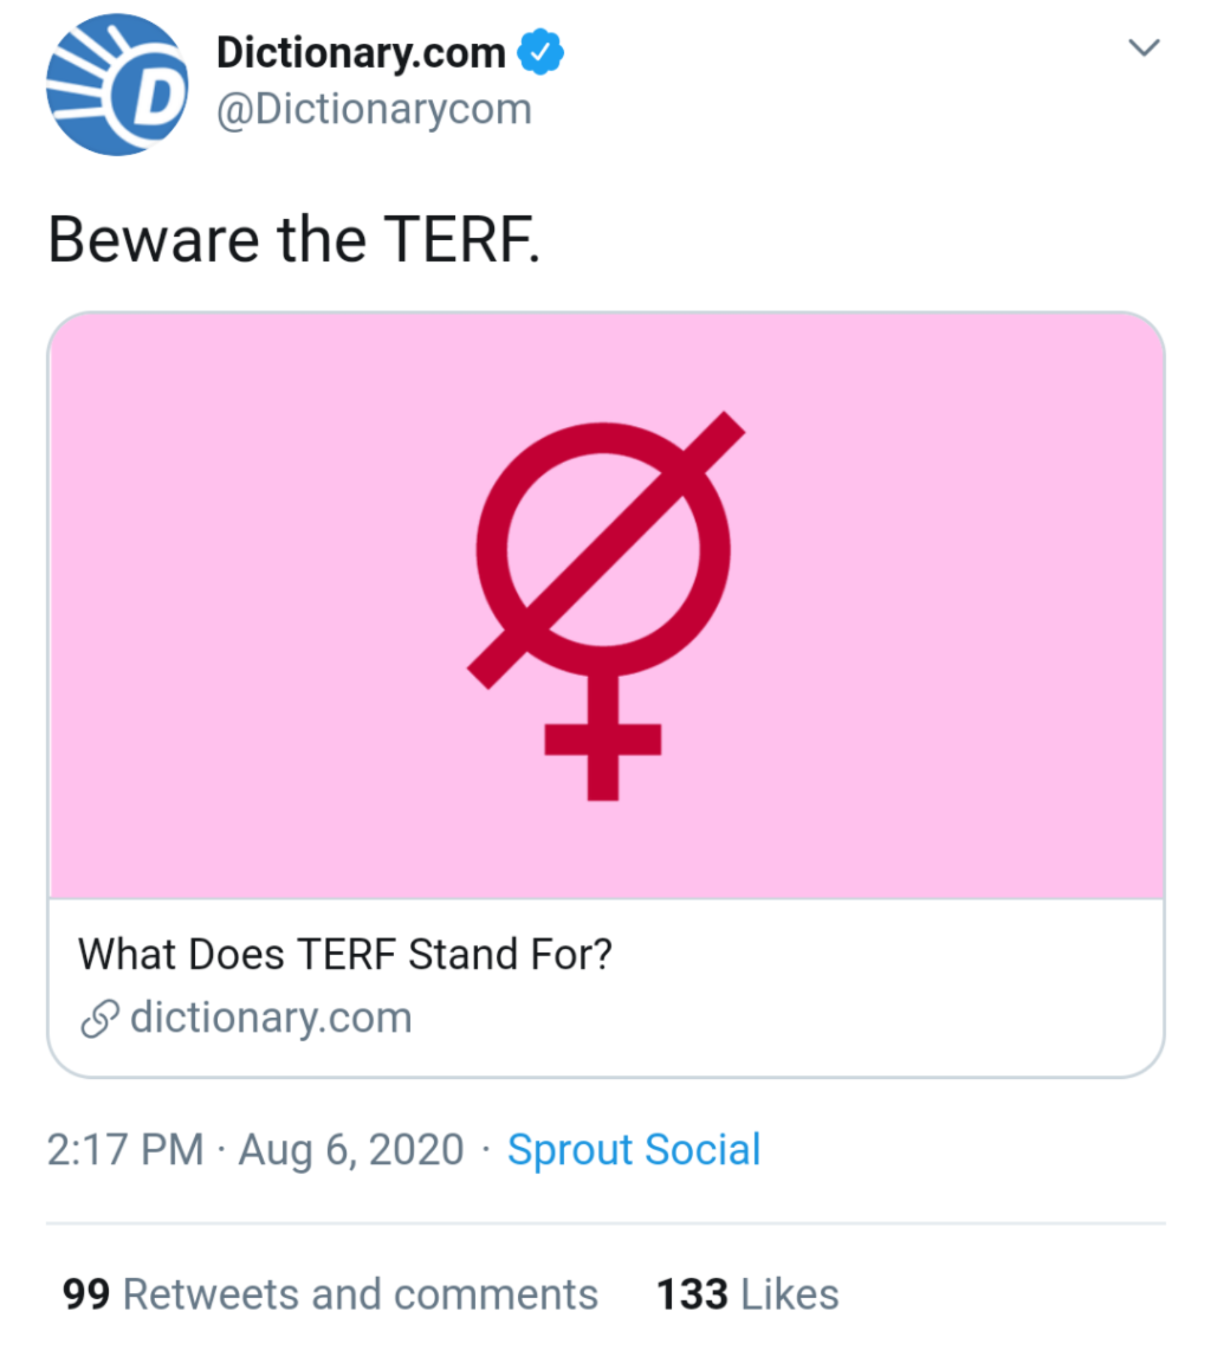The width and height of the screenshot is (1211, 1353).
Task: Open the Sprout Social source link
Action: pos(634,1150)
